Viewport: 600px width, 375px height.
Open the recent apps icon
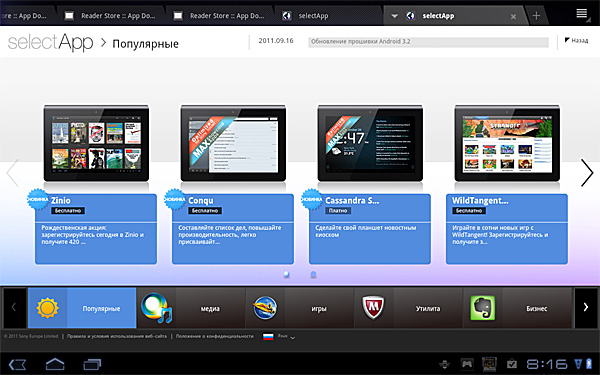(92, 364)
